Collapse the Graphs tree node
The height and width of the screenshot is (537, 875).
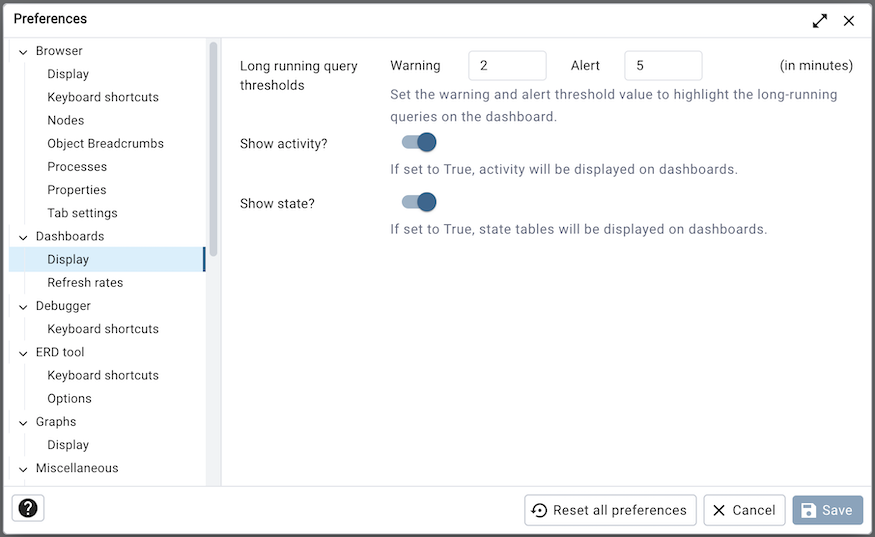(23, 423)
